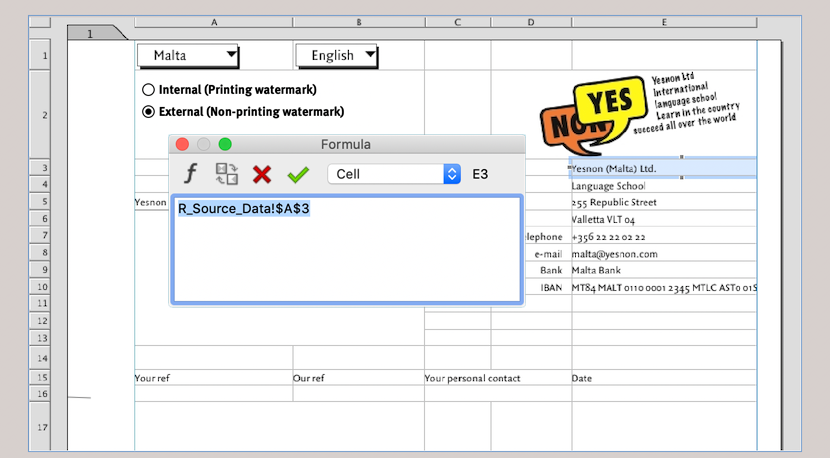Click in the formula text field
Image resolution: width=830 pixels, height=458 pixels.
[x=346, y=250]
